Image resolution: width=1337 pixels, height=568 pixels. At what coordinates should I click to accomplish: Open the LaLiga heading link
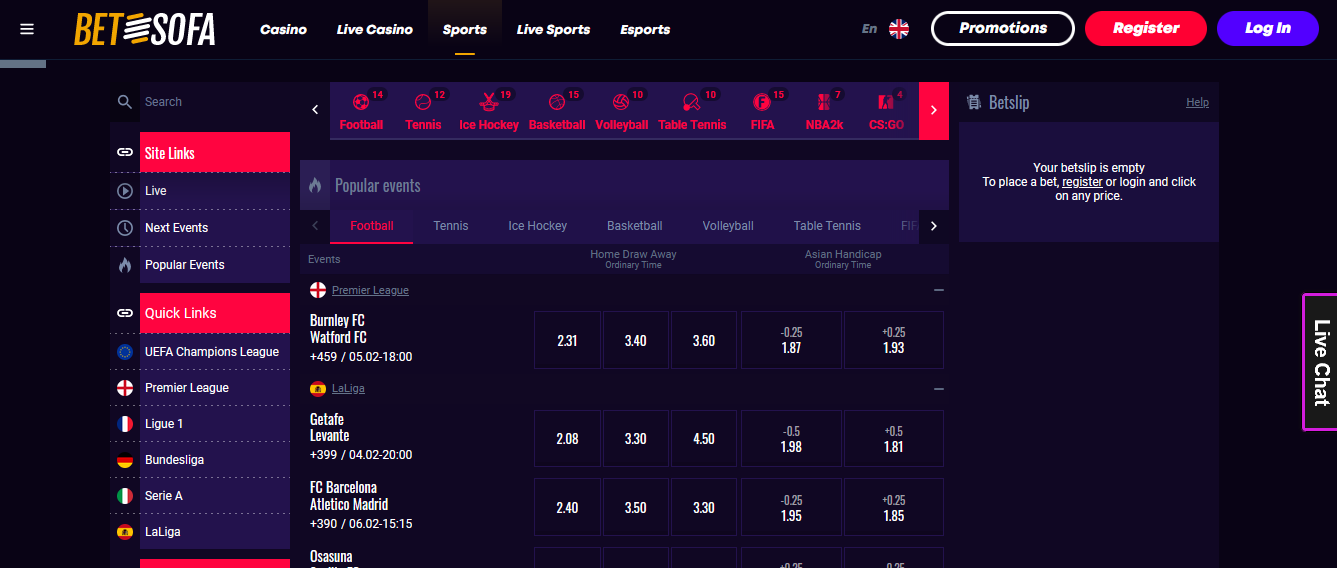[348, 389]
